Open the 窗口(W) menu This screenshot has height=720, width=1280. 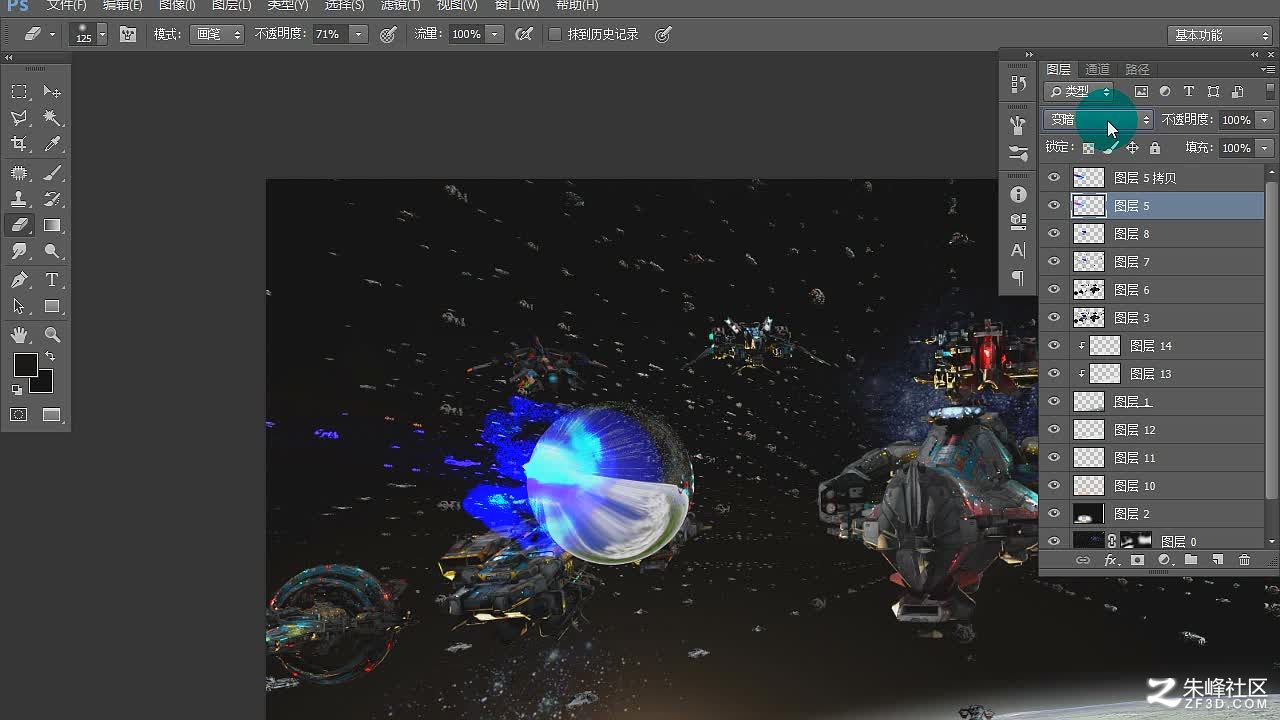517,6
